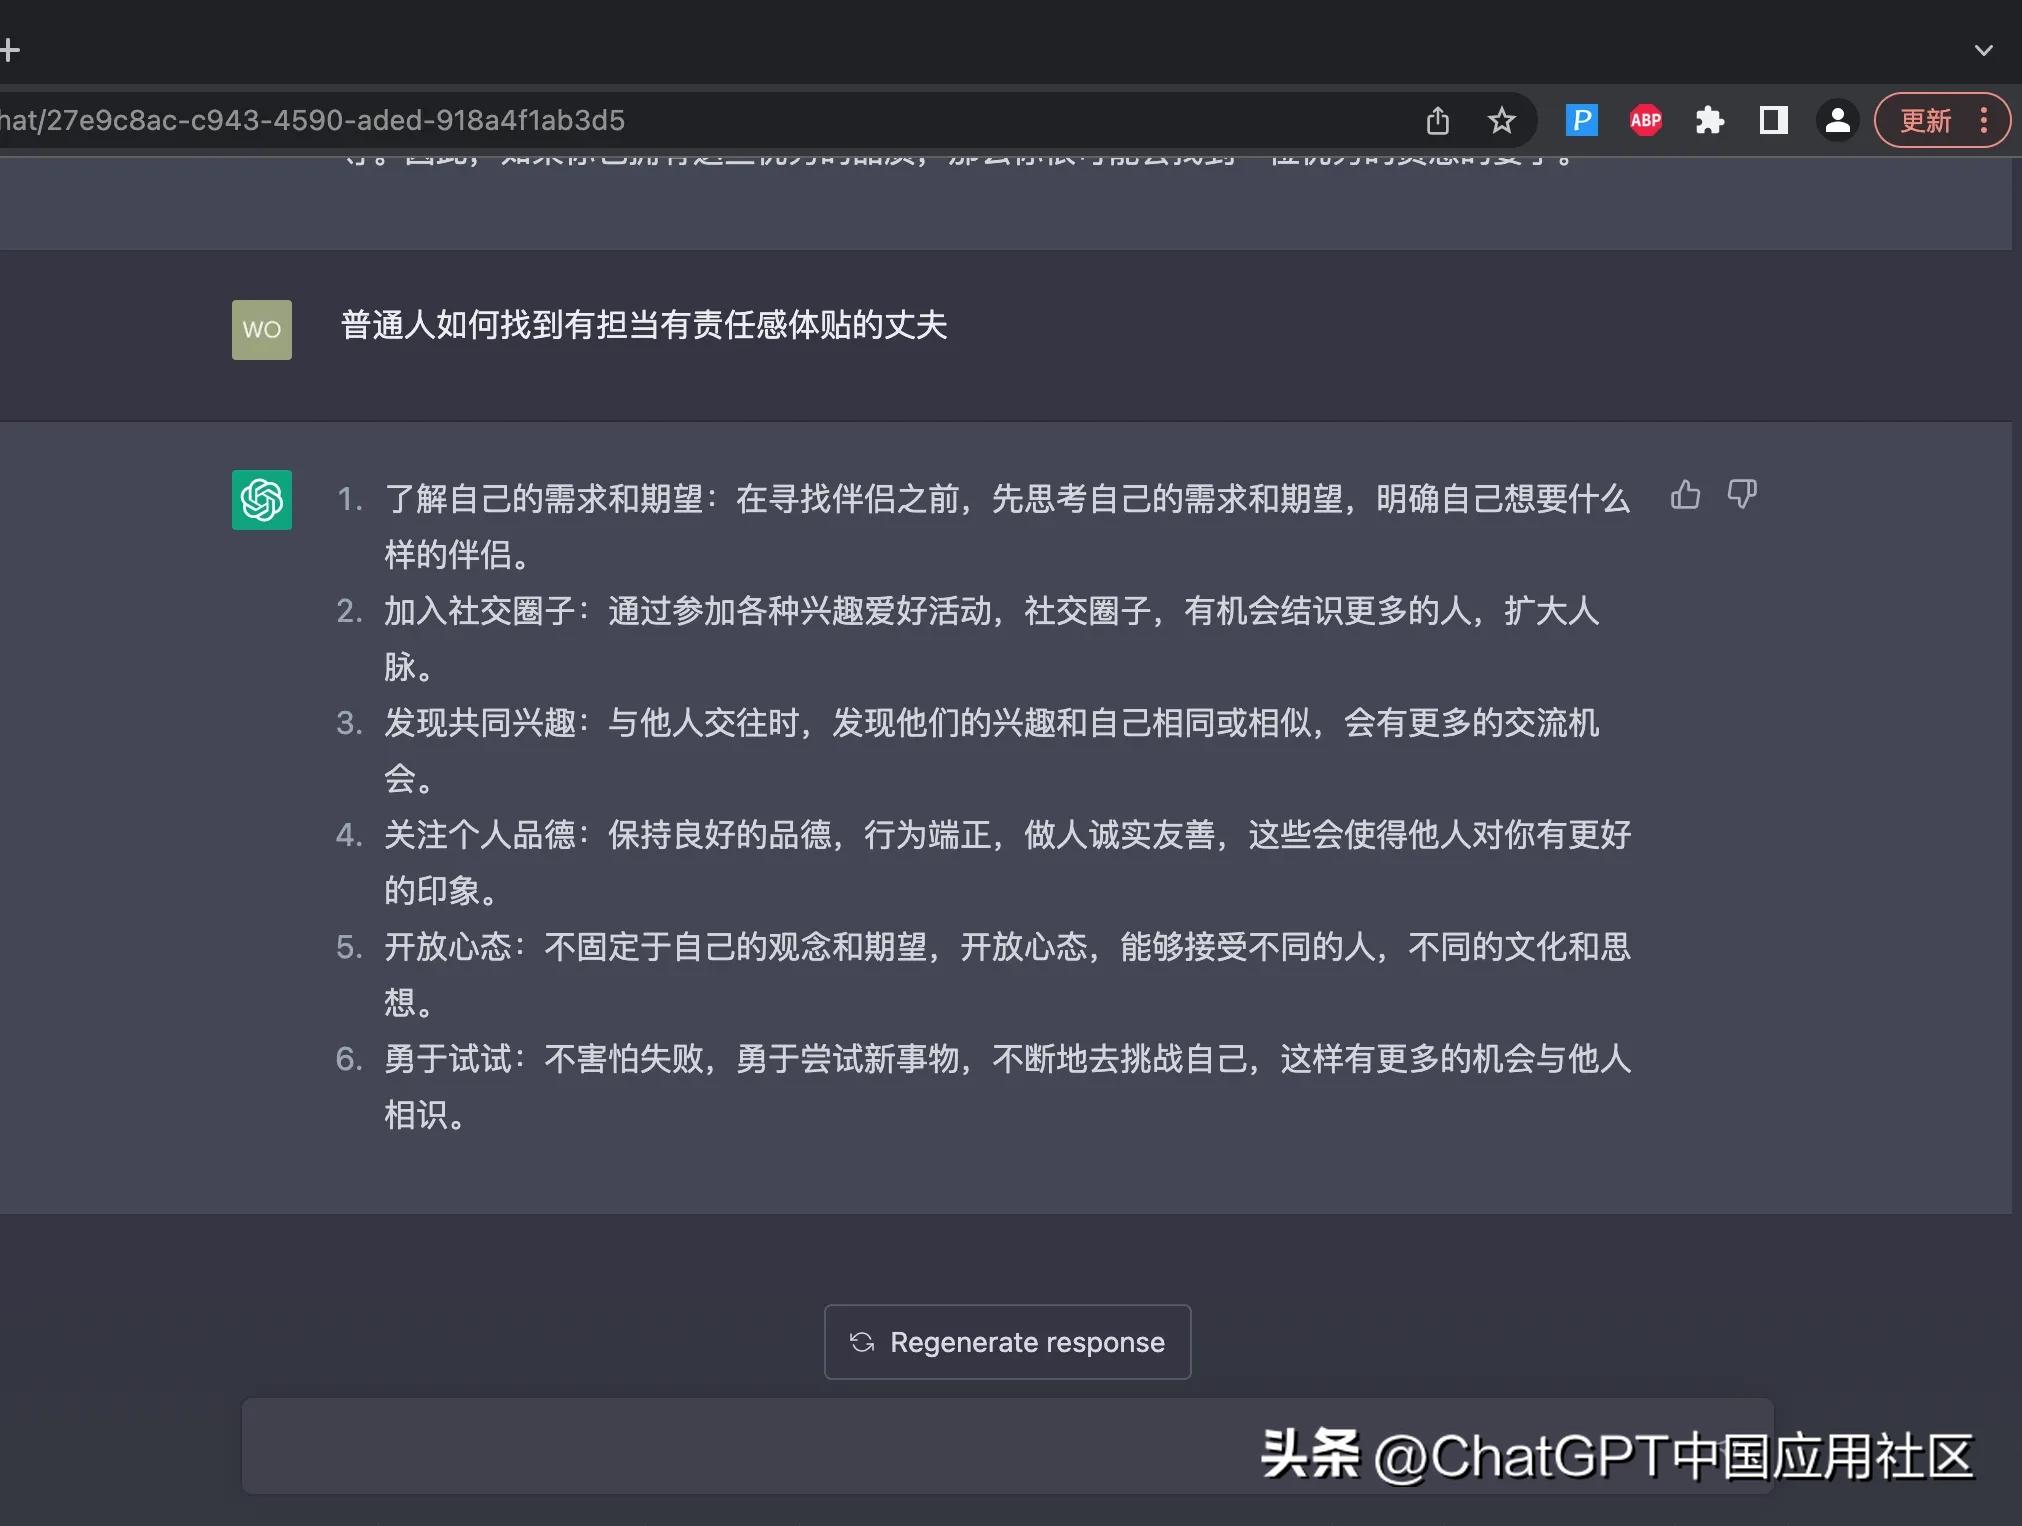
Task: Open the Adblock Plus extension icon
Action: 1645,120
